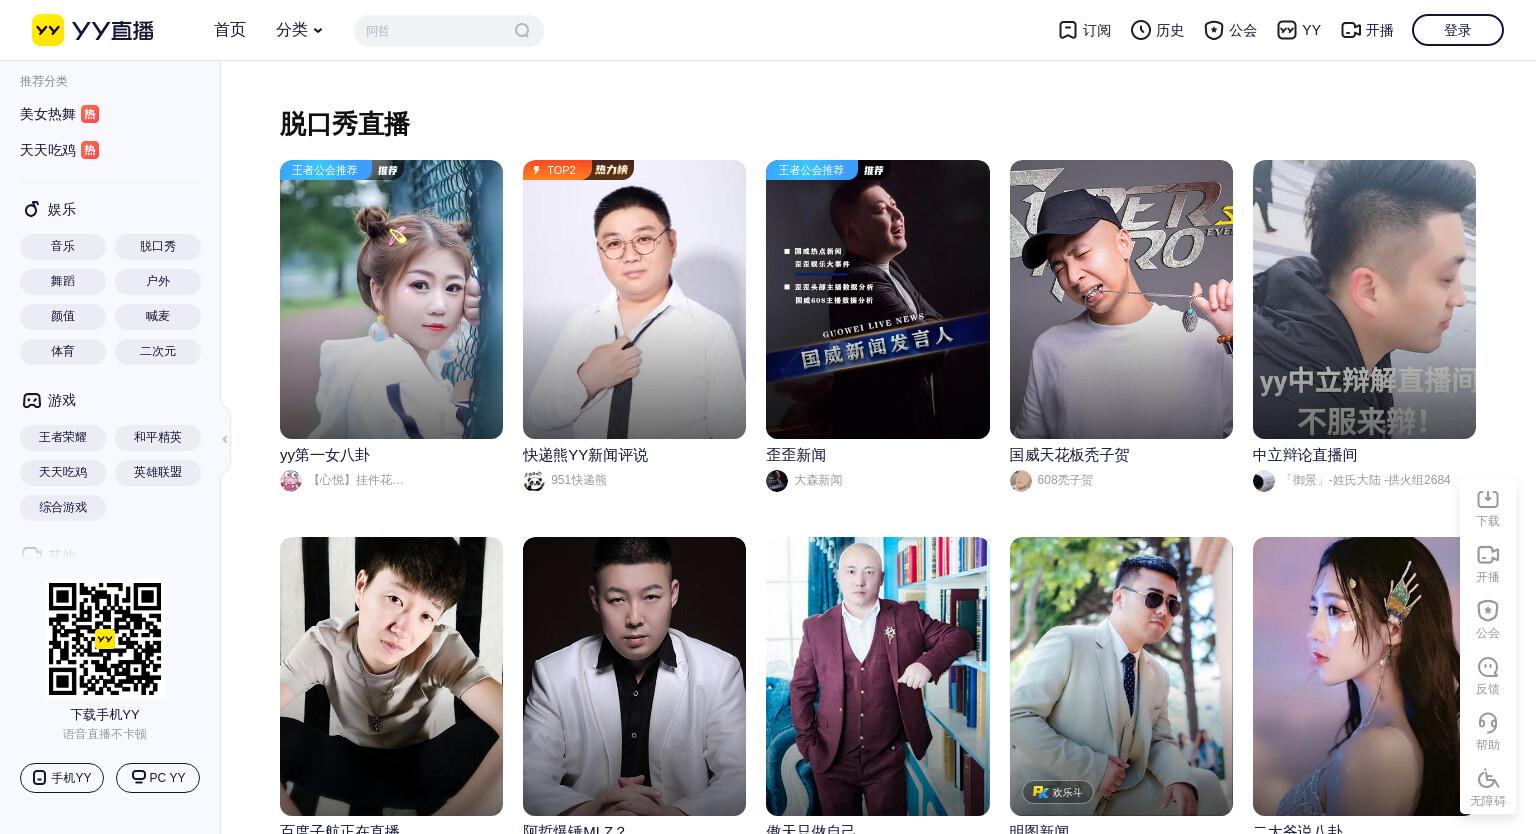The height and width of the screenshot is (834, 1536).
Task: Open the 无障碍 accessibility icon
Action: pos(1488,779)
